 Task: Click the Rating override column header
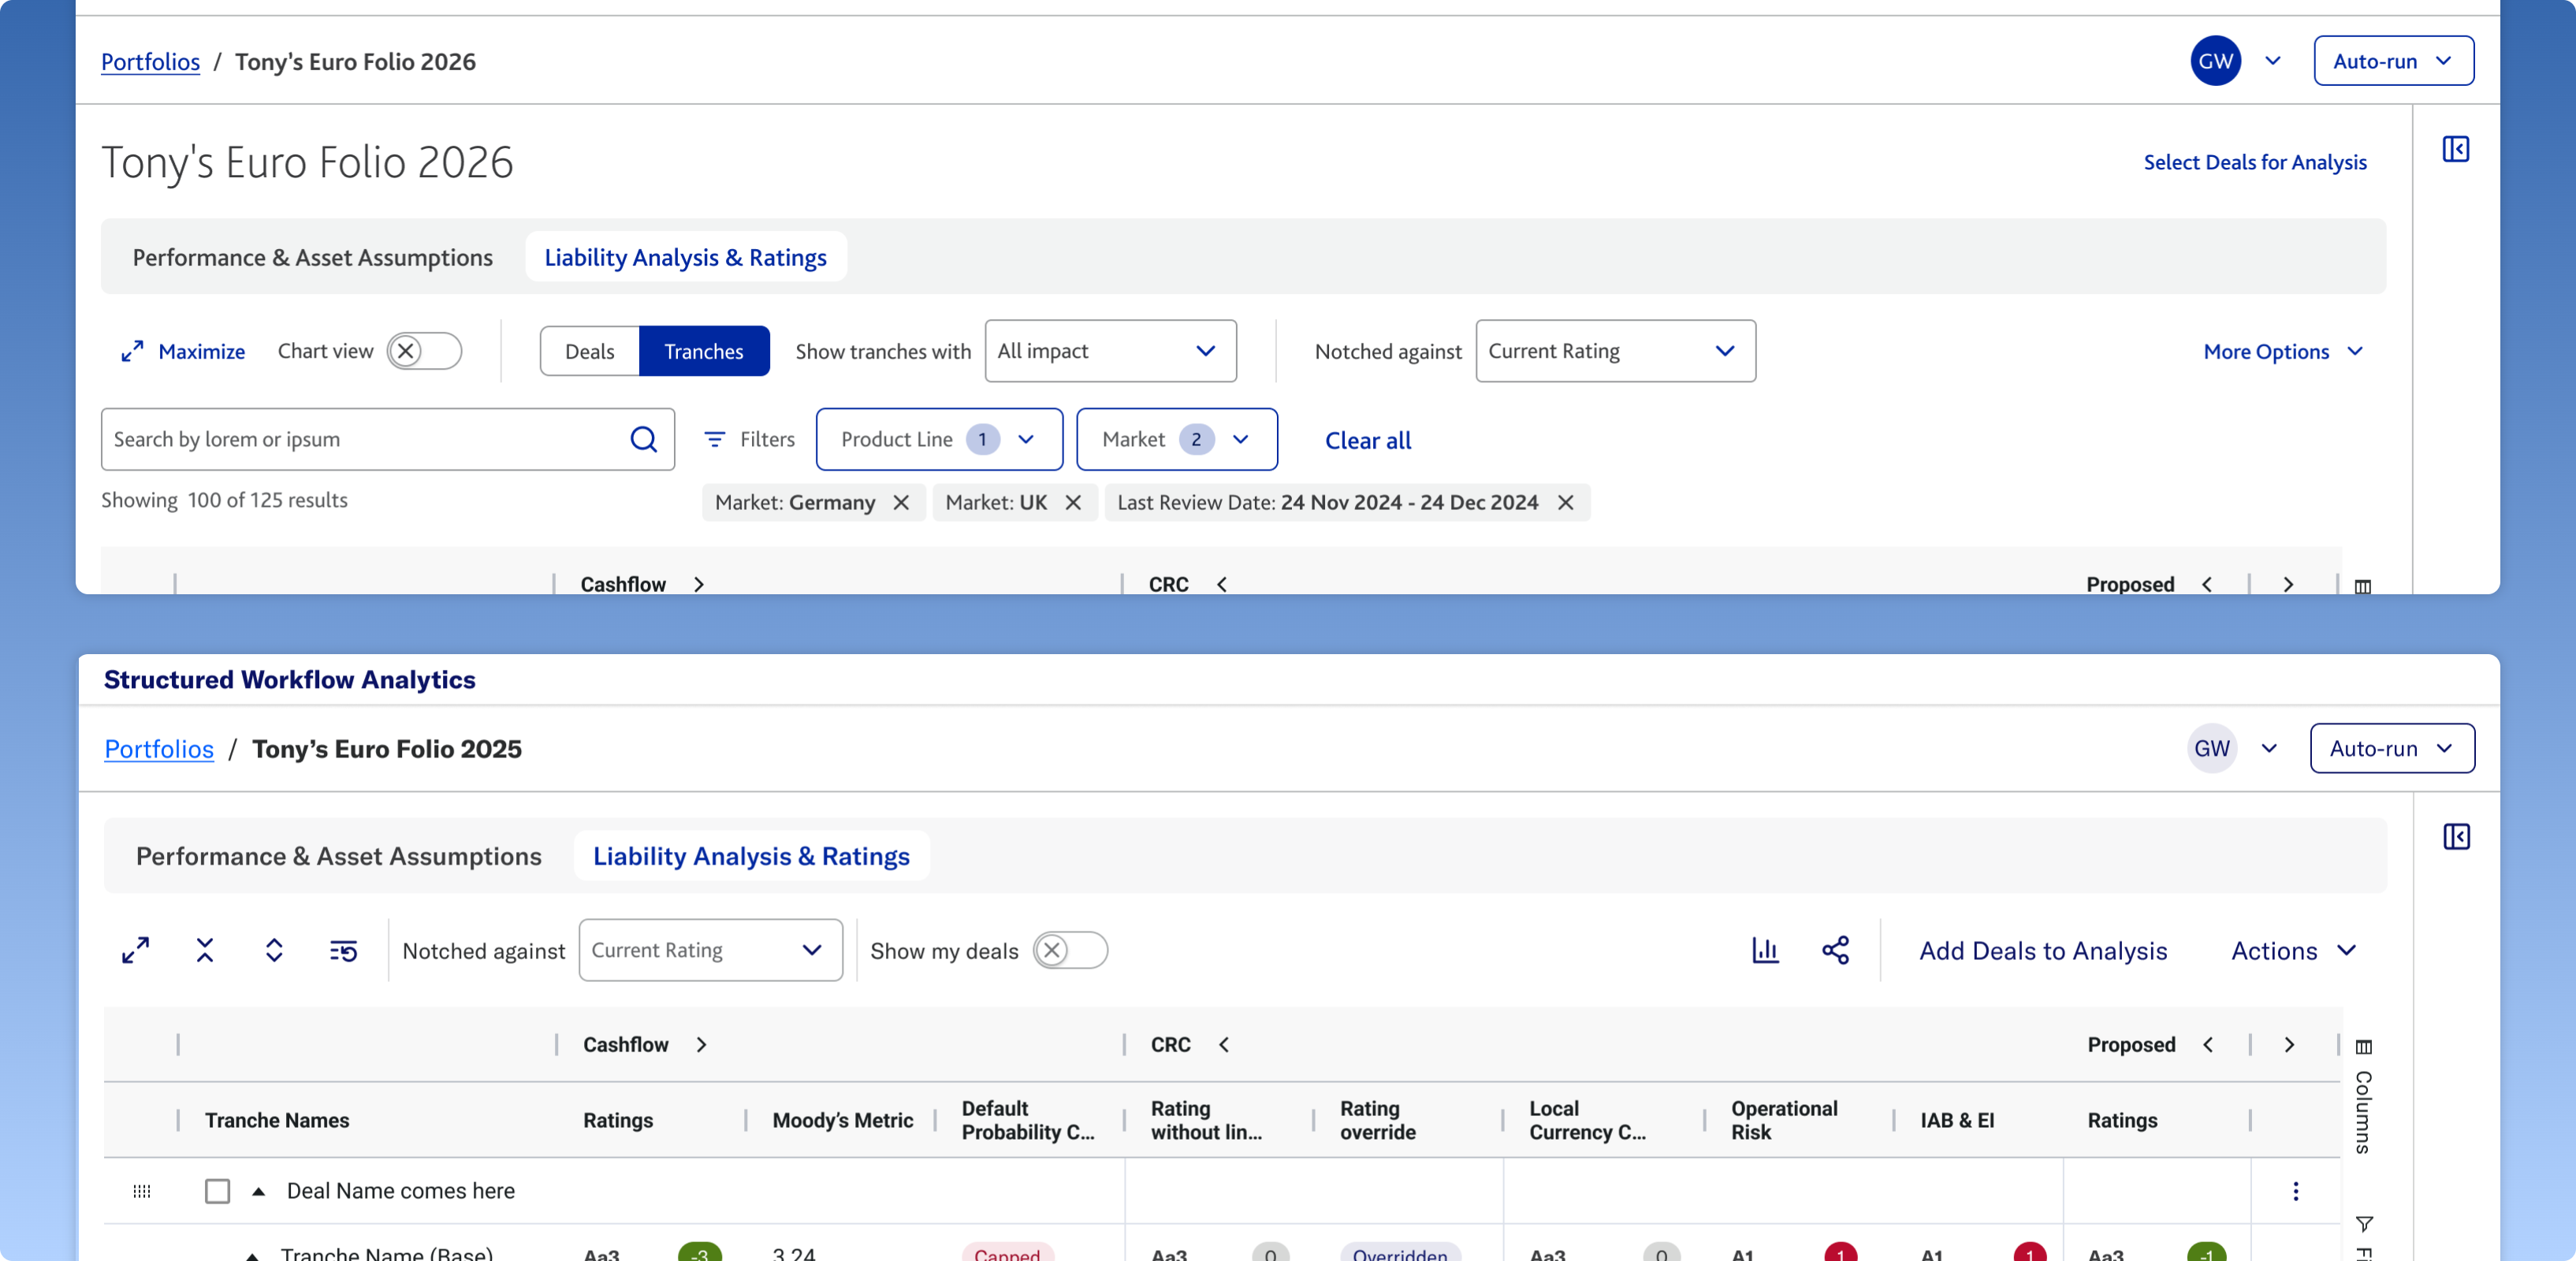[1377, 1120]
